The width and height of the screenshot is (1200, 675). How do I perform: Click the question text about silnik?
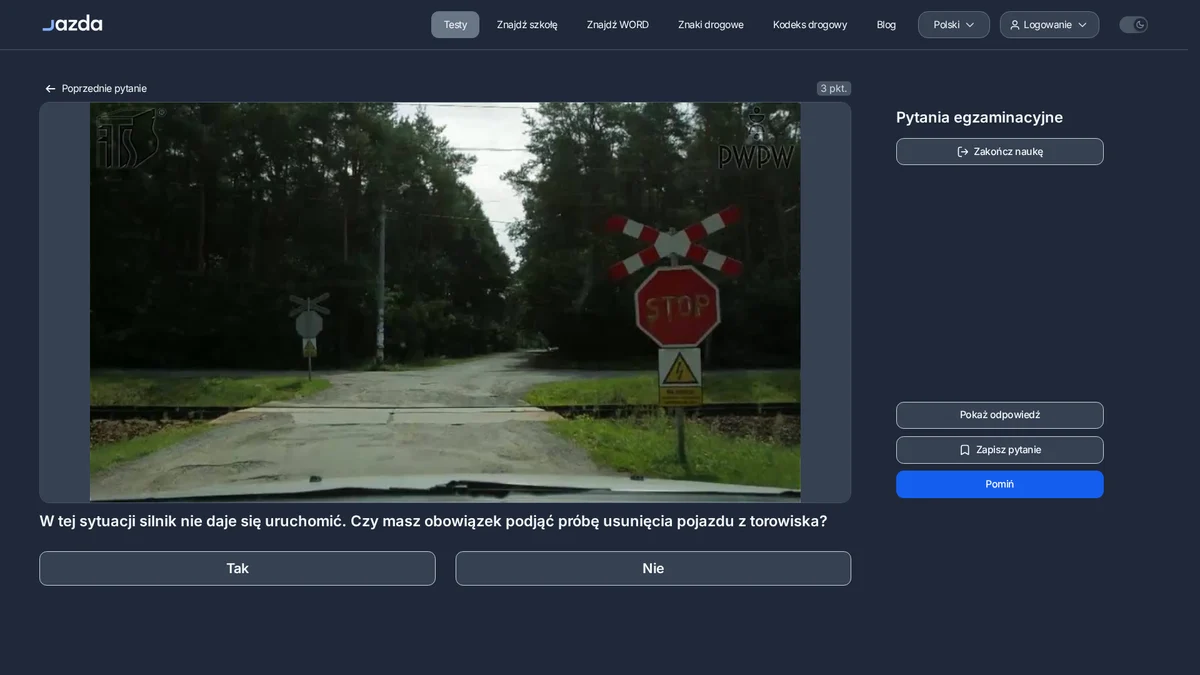(x=433, y=522)
